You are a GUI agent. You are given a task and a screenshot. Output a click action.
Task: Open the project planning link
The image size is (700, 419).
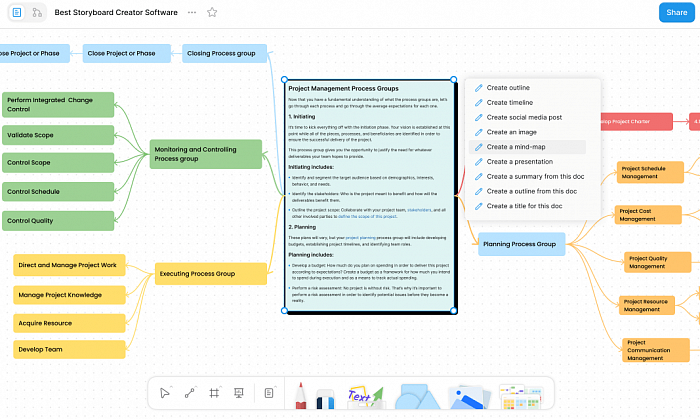pos(360,238)
